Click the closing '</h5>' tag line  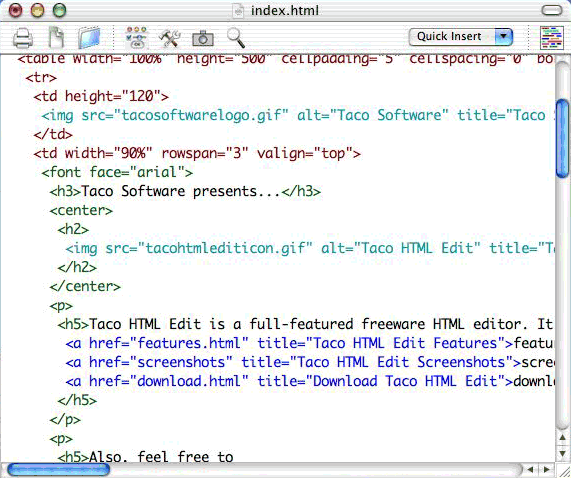click(77, 400)
